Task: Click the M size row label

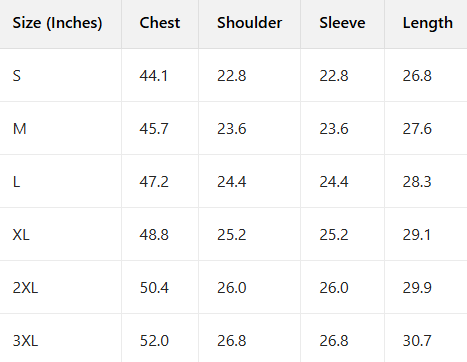Action: 20,129
